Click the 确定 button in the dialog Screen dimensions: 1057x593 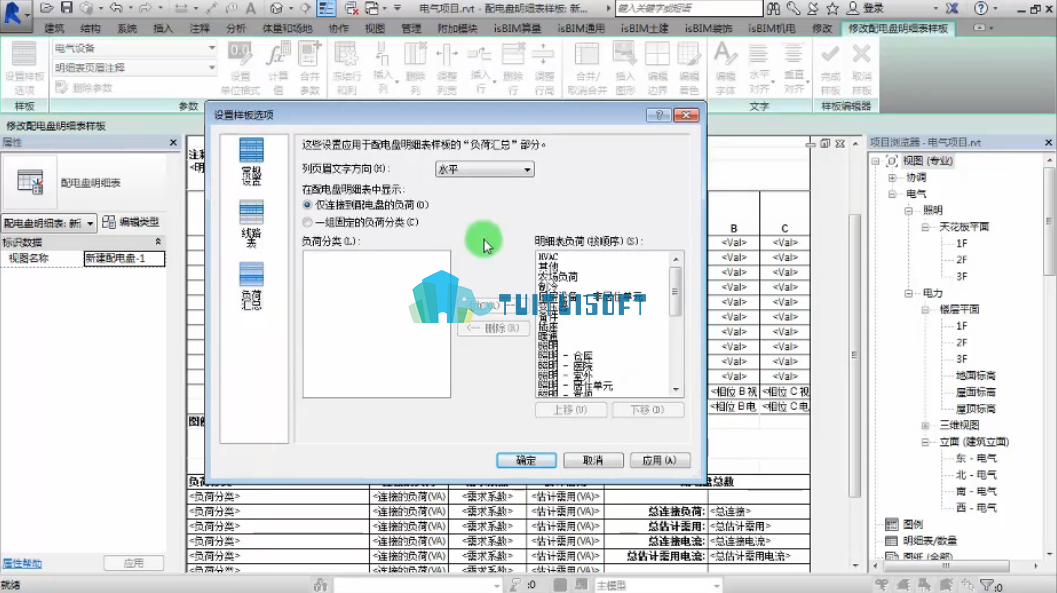[x=526, y=460]
